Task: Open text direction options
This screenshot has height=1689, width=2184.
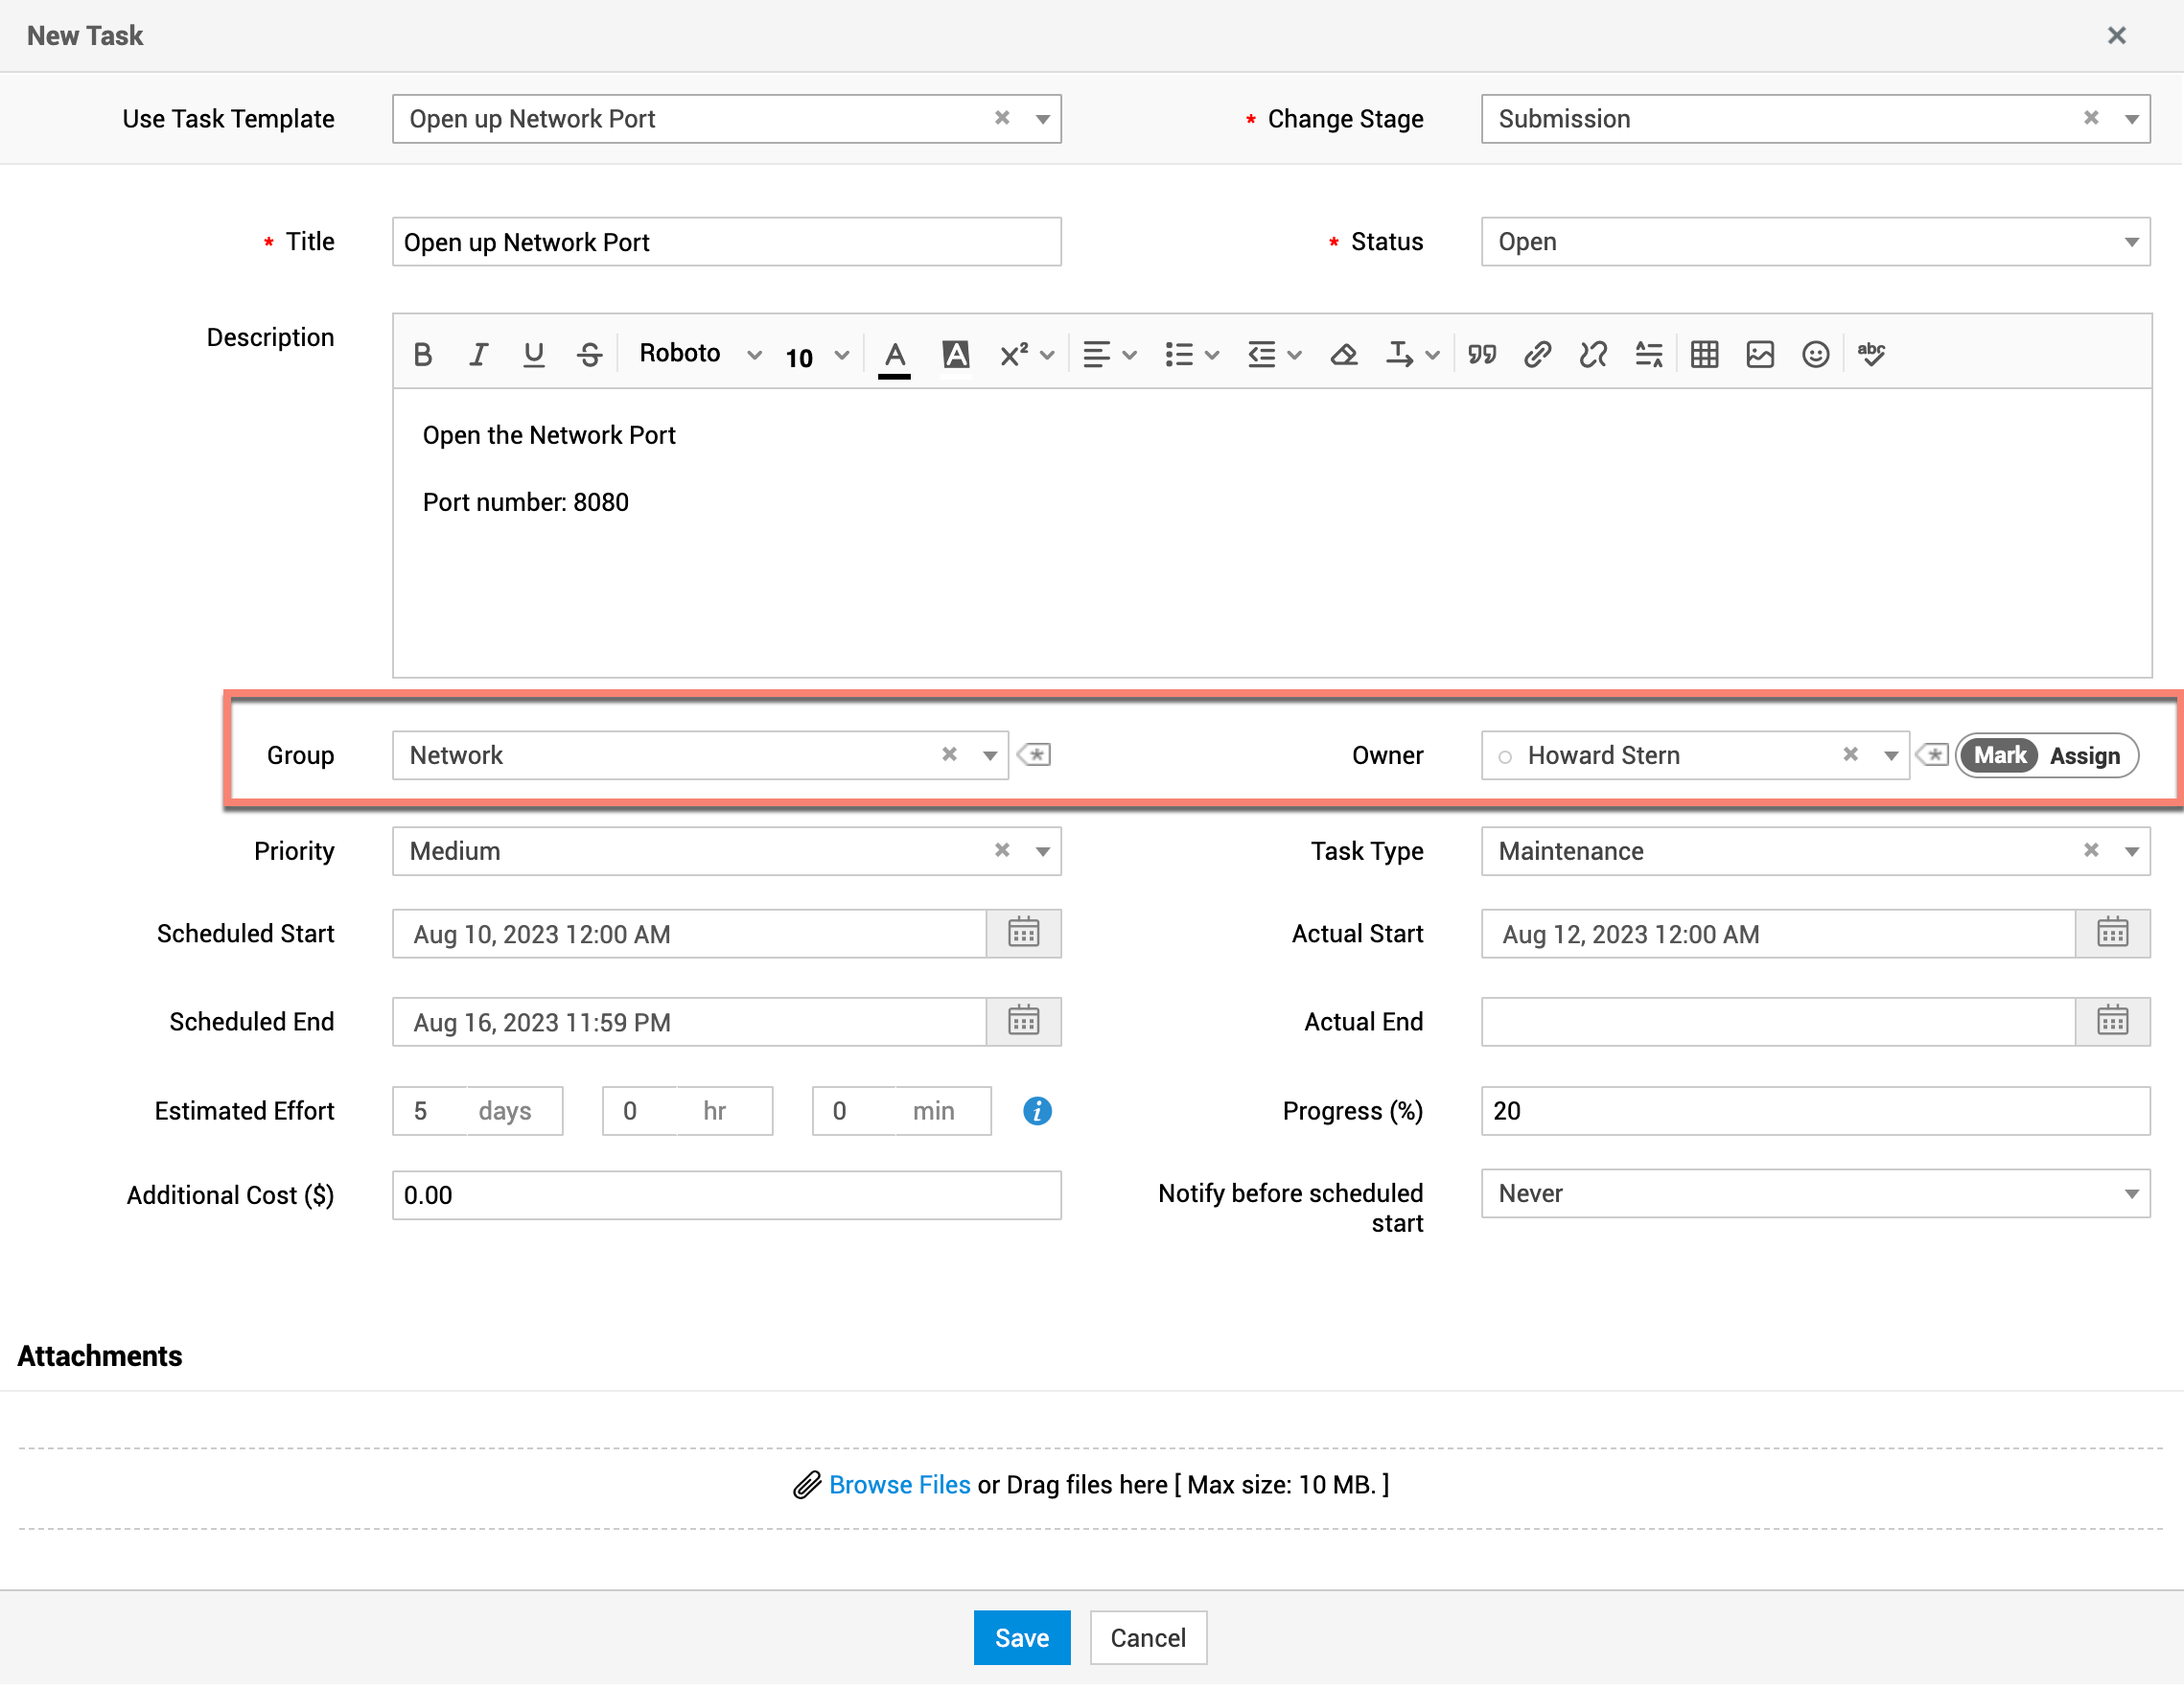Action: tap(1412, 355)
